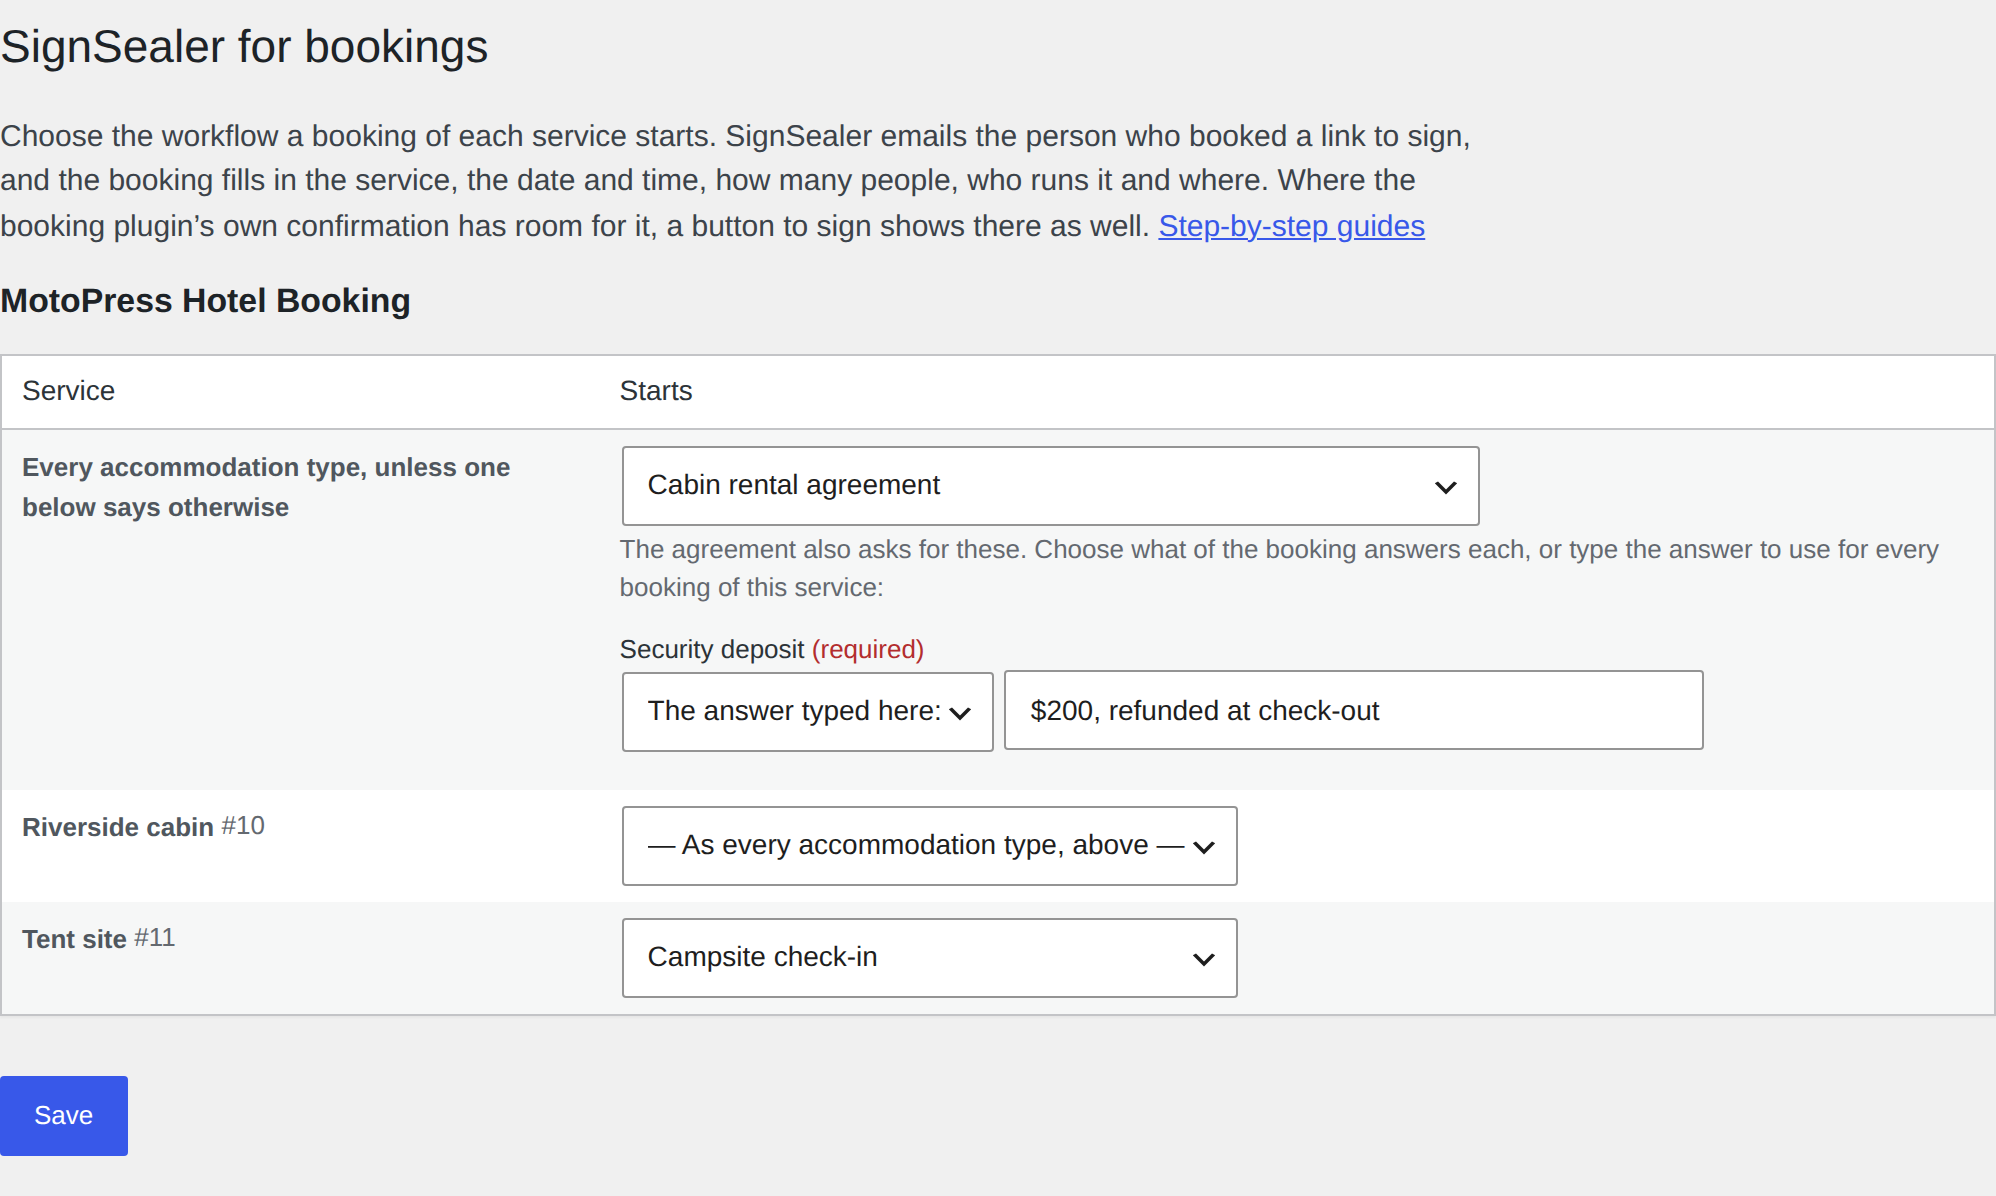The width and height of the screenshot is (1996, 1196).
Task: Click the Save button
Action: (64, 1116)
